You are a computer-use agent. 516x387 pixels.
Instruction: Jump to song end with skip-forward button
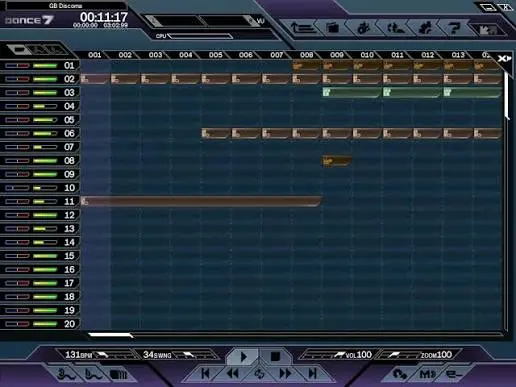click(312, 373)
